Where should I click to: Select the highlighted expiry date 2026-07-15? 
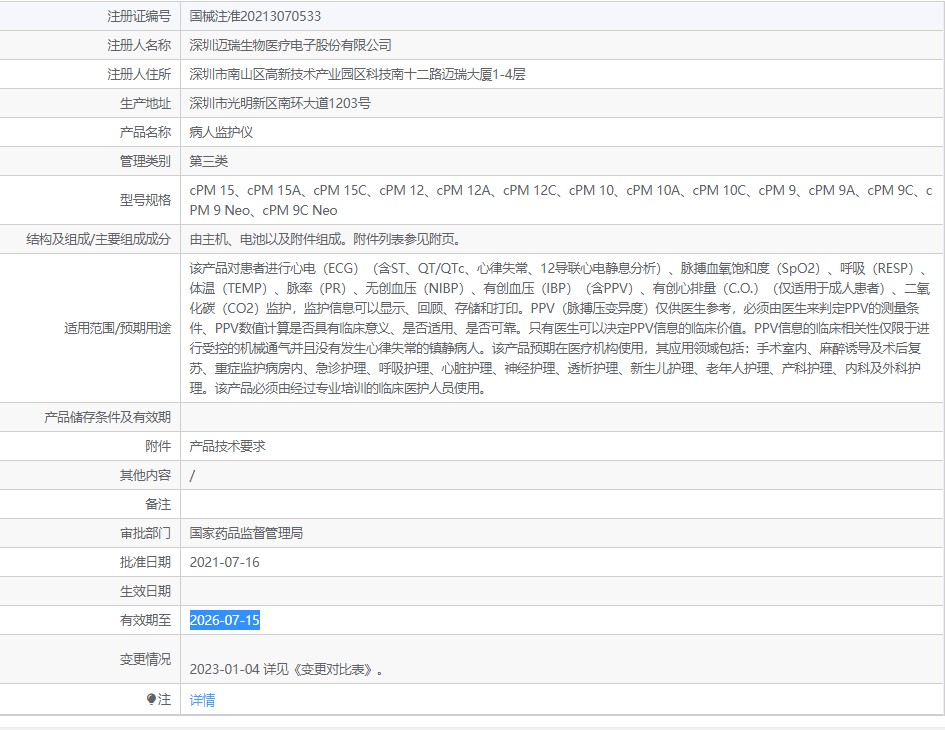click(224, 620)
